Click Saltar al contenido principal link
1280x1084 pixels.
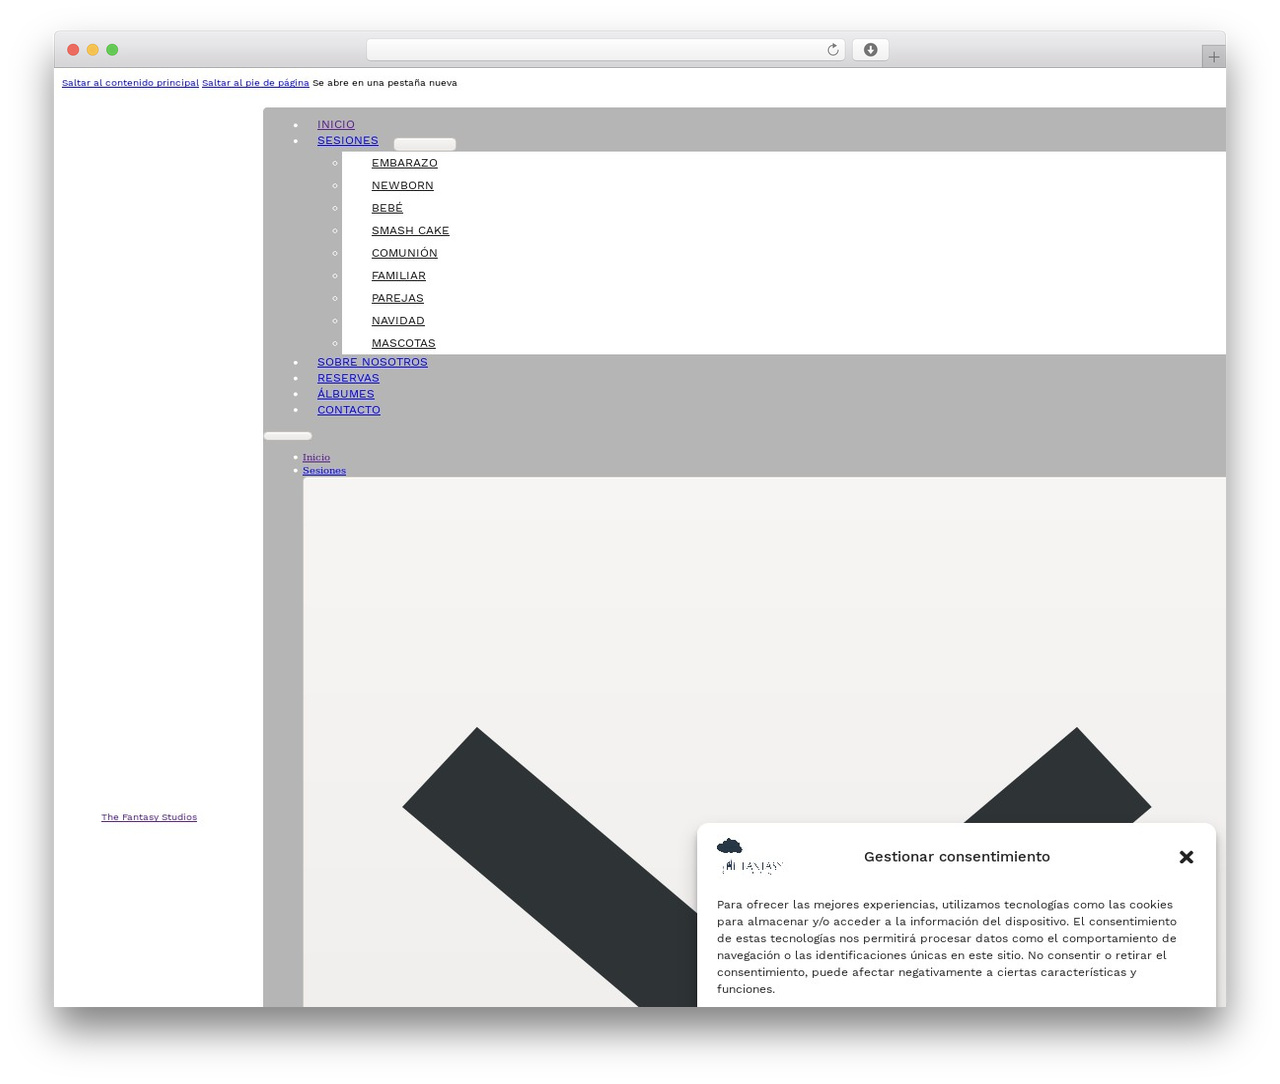130,83
